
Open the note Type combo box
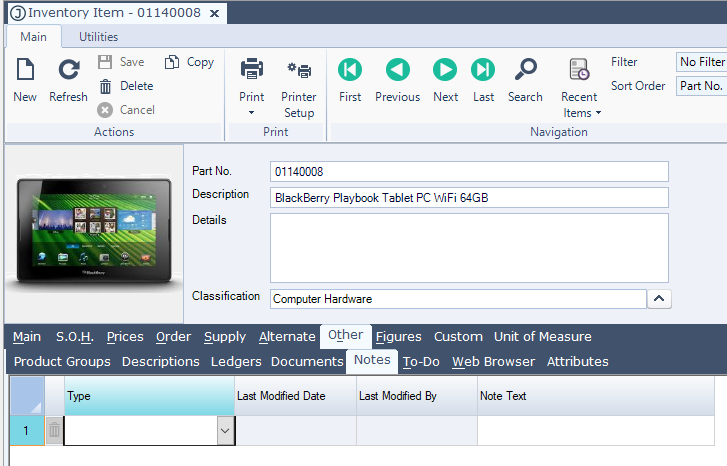(x=225, y=431)
